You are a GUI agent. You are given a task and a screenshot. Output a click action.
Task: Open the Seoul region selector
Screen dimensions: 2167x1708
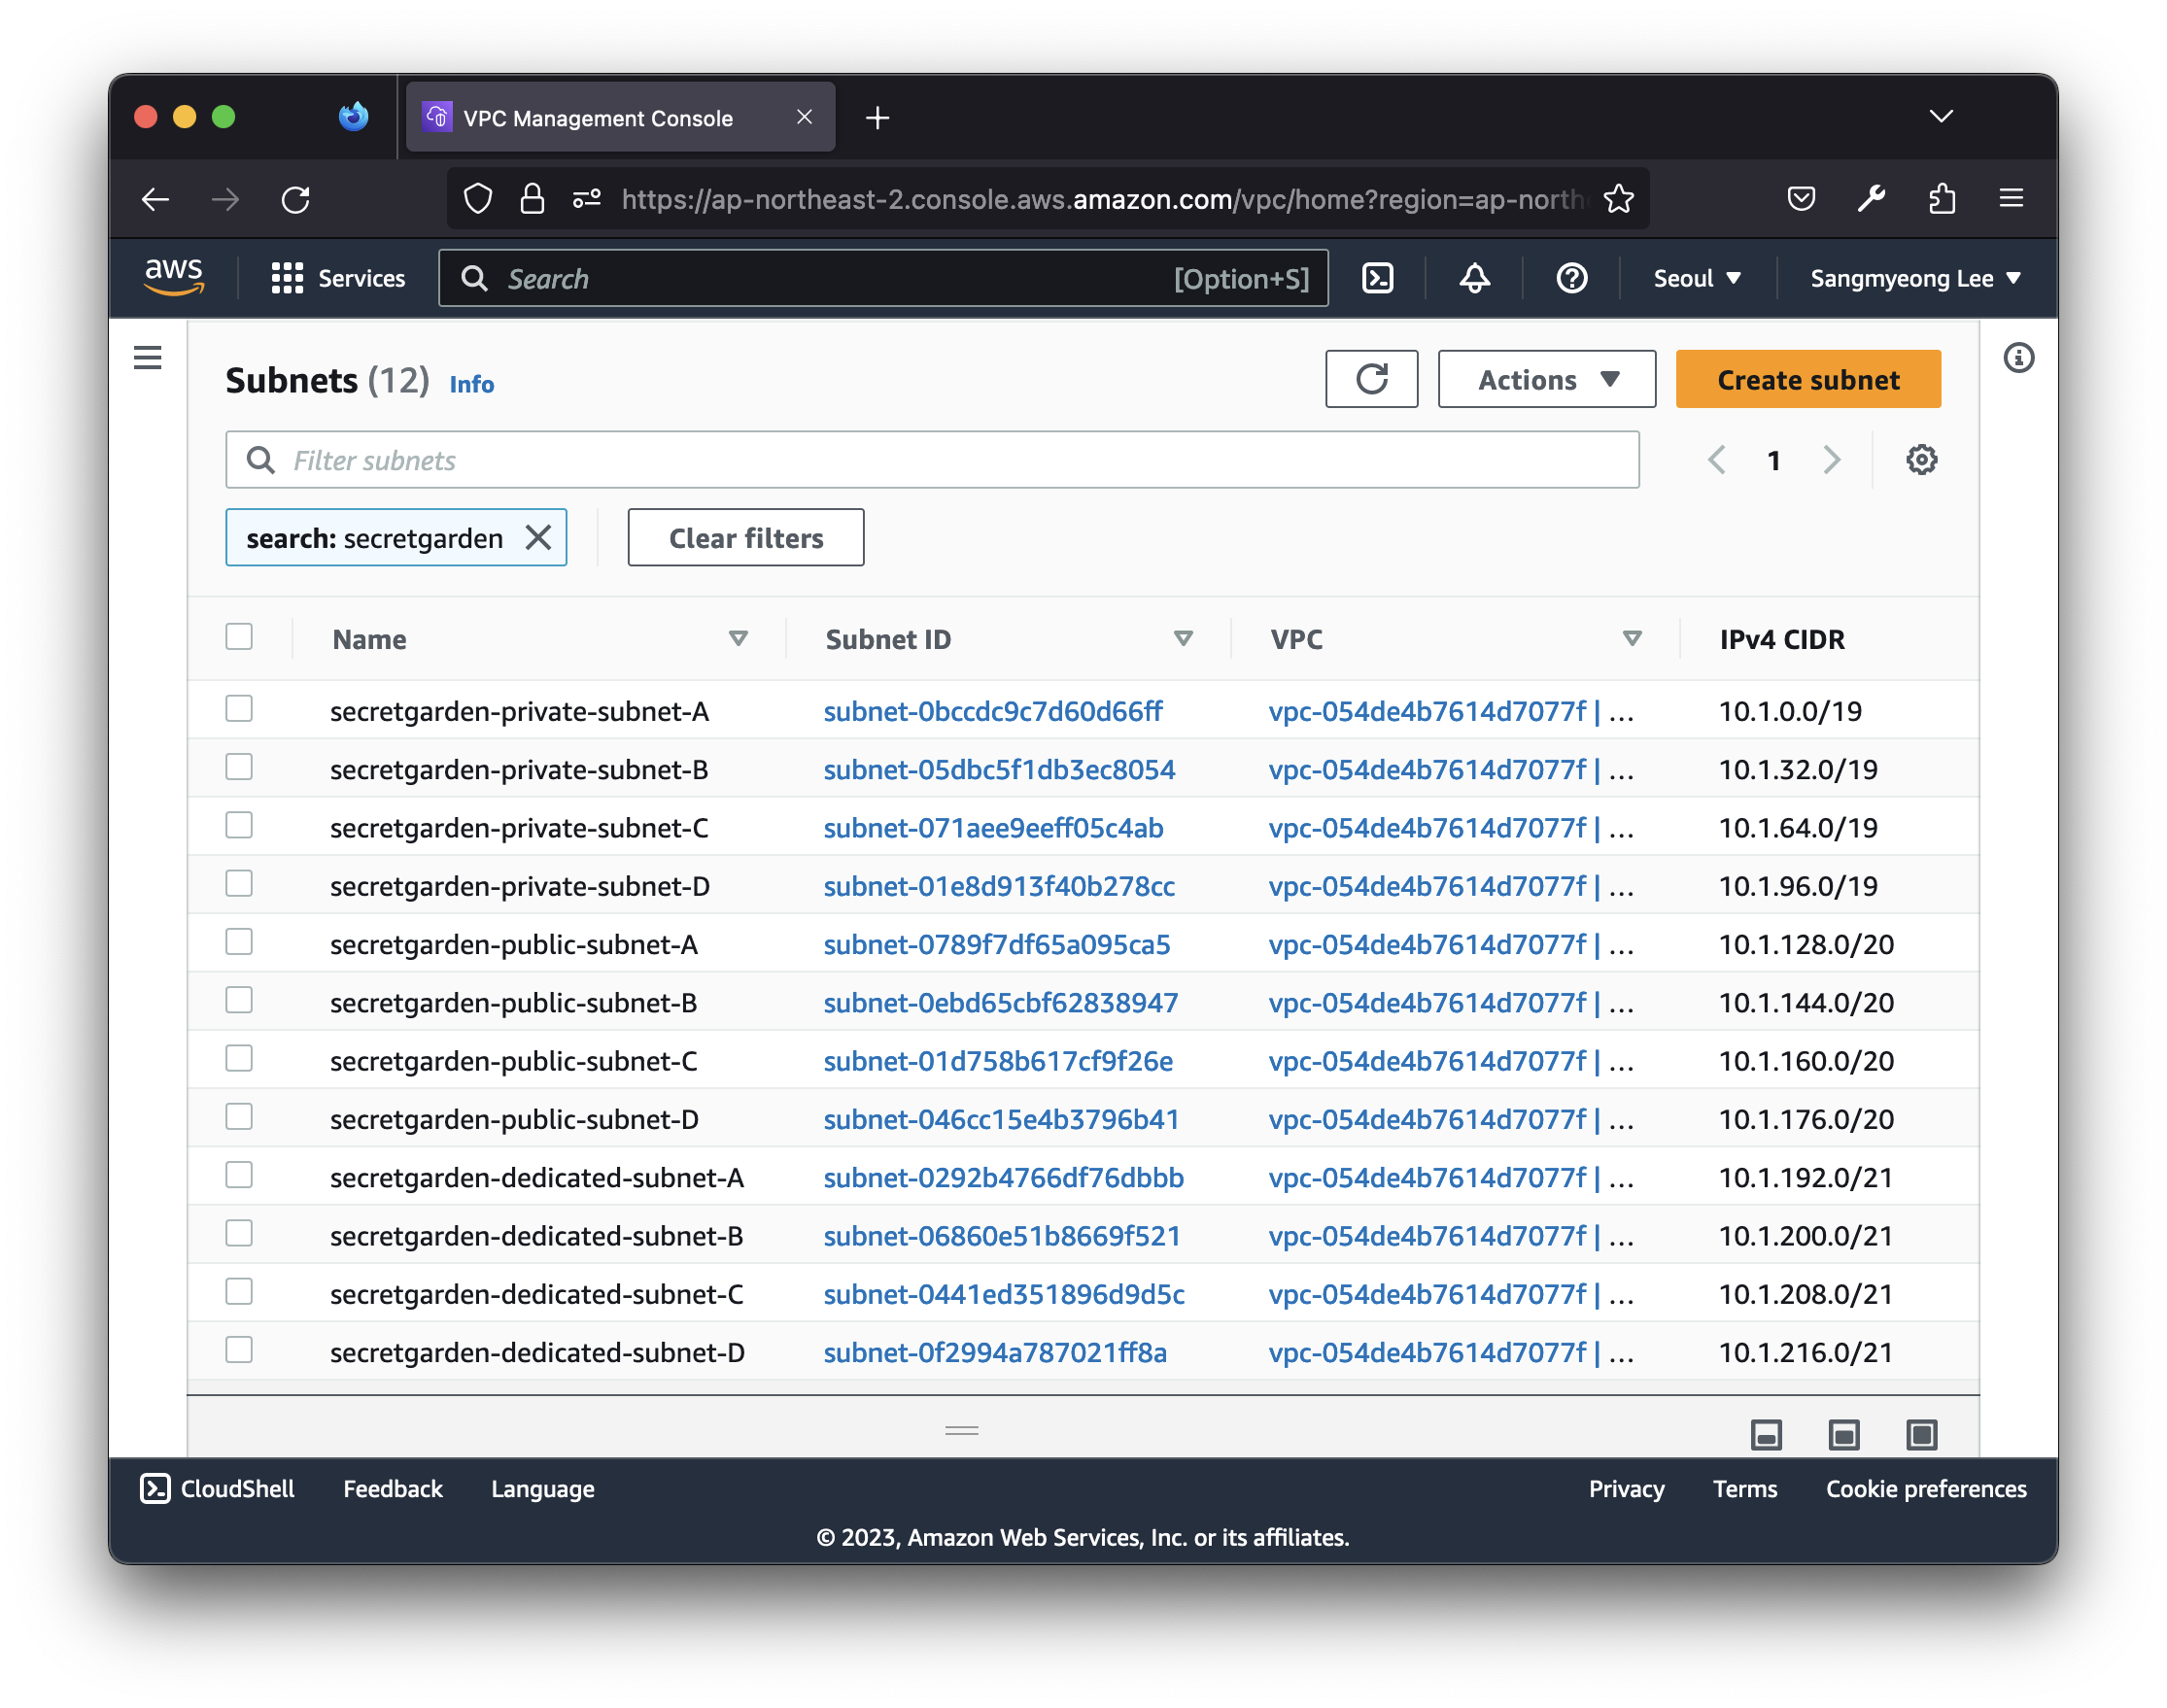[x=1697, y=278]
